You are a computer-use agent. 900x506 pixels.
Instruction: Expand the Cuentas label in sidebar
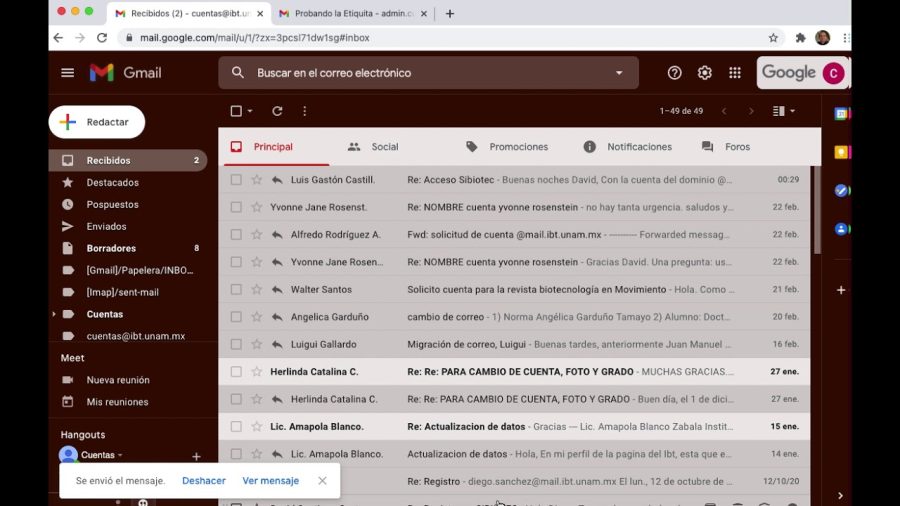click(54, 314)
